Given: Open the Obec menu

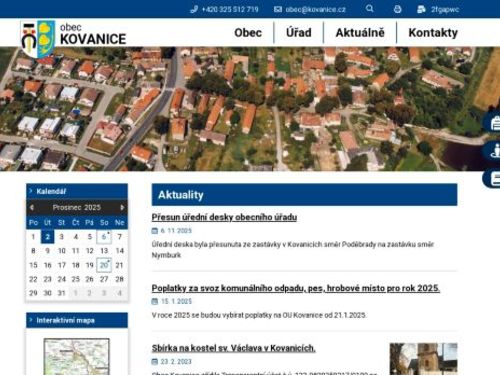Looking at the screenshot, I should [248, 33].
